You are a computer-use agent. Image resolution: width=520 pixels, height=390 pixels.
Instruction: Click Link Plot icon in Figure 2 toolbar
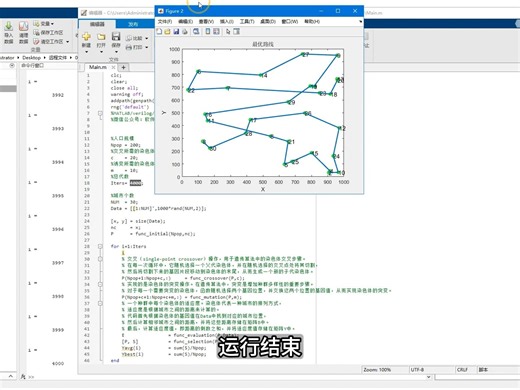coord(196,31)
